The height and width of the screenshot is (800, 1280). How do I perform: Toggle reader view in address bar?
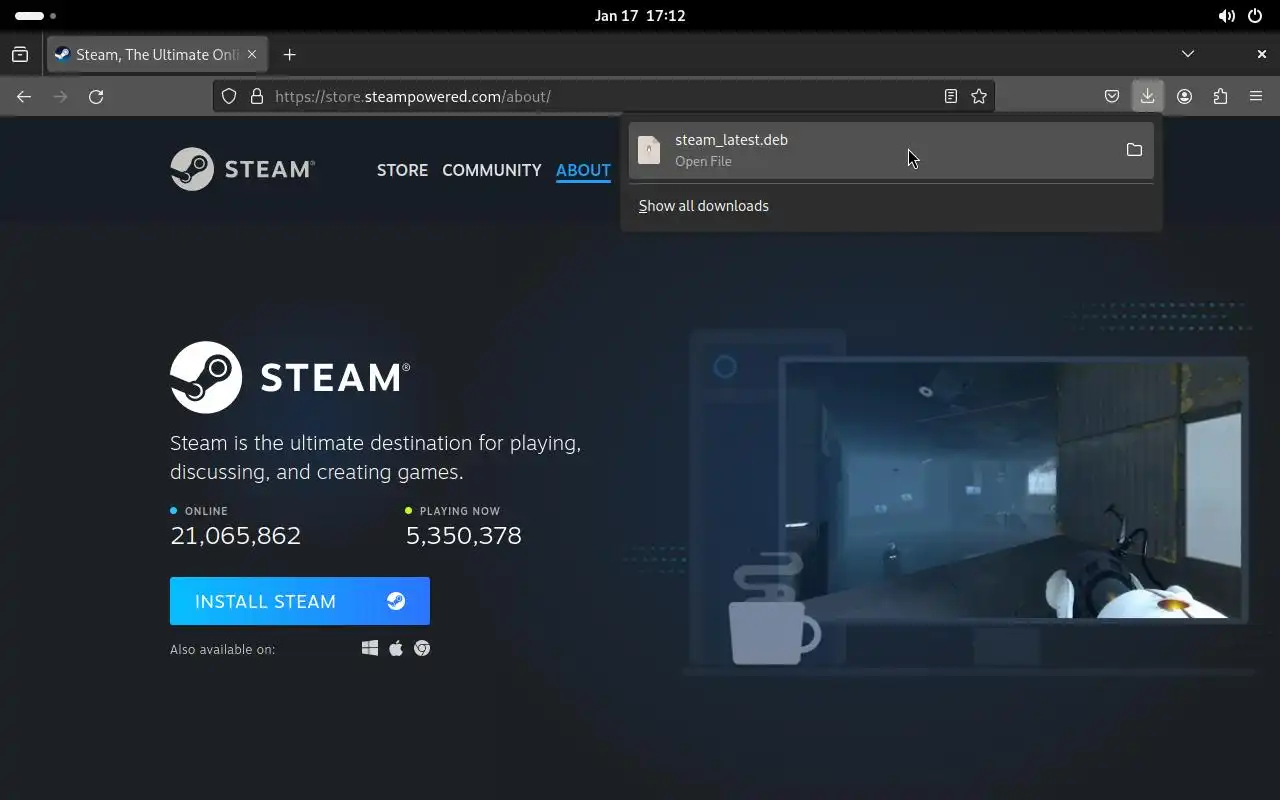[x=951, y=96]
